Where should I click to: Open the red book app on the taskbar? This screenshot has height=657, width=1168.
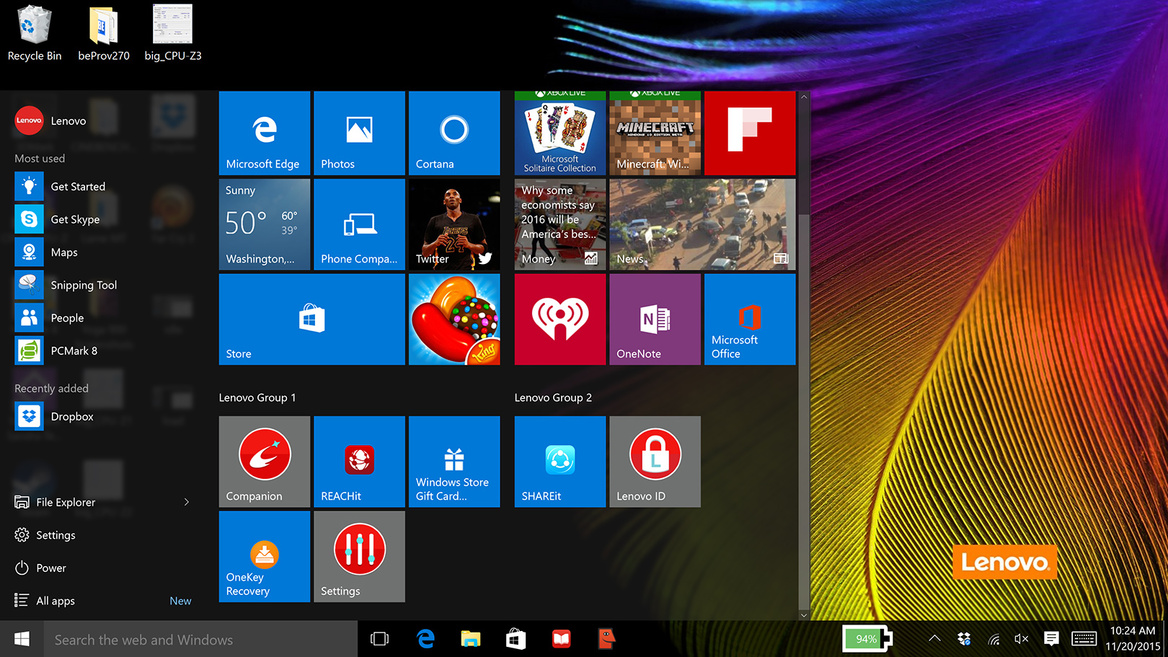pos(562,639)
